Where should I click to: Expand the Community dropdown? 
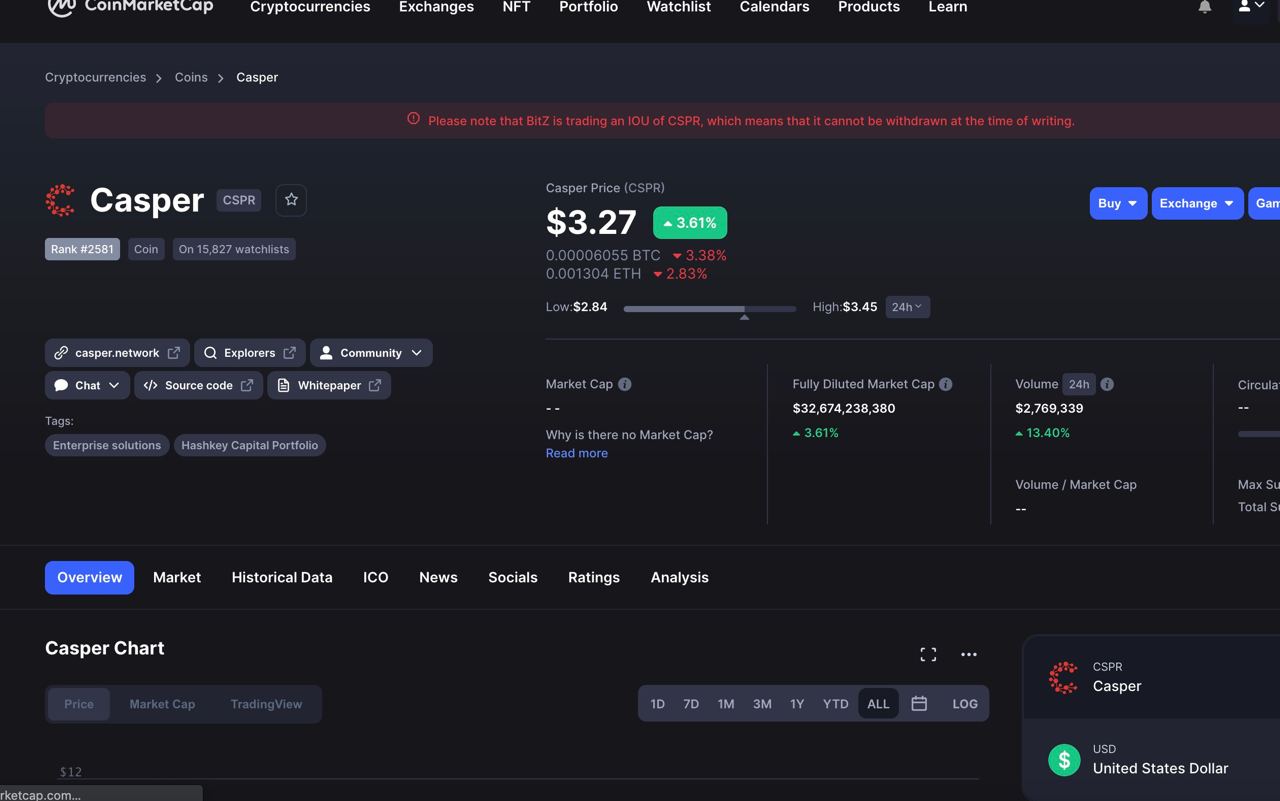[371, 353]
